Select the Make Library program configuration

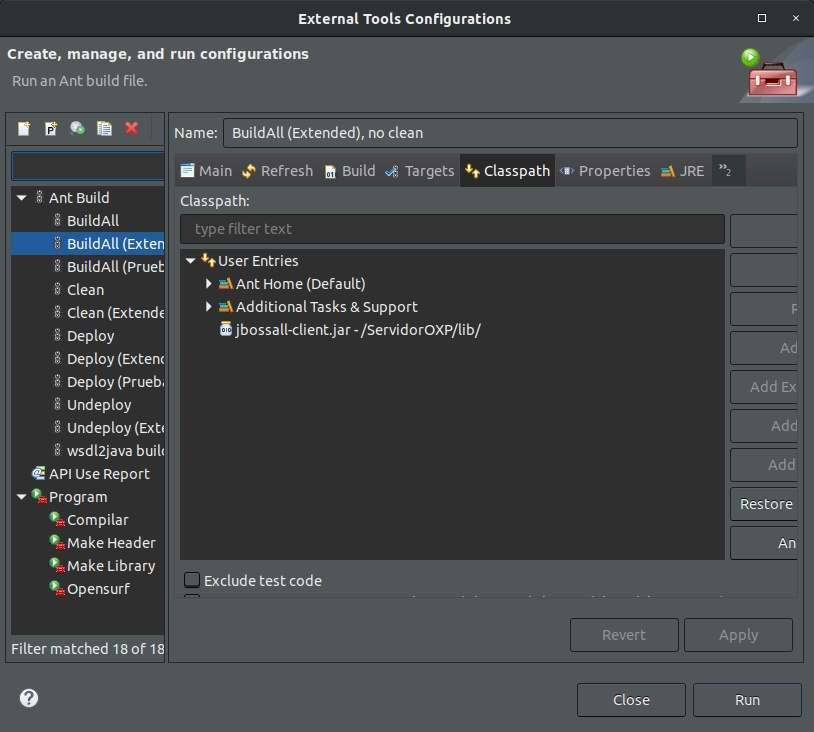(102, 565)
